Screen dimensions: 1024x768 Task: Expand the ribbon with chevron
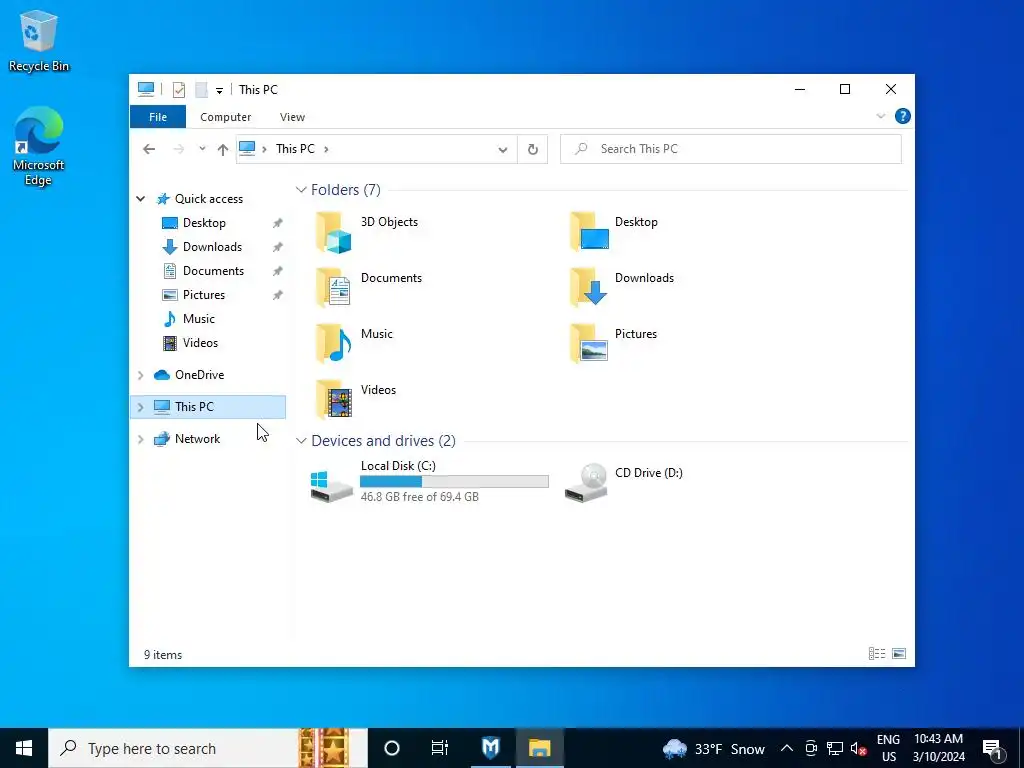(881, 116)
